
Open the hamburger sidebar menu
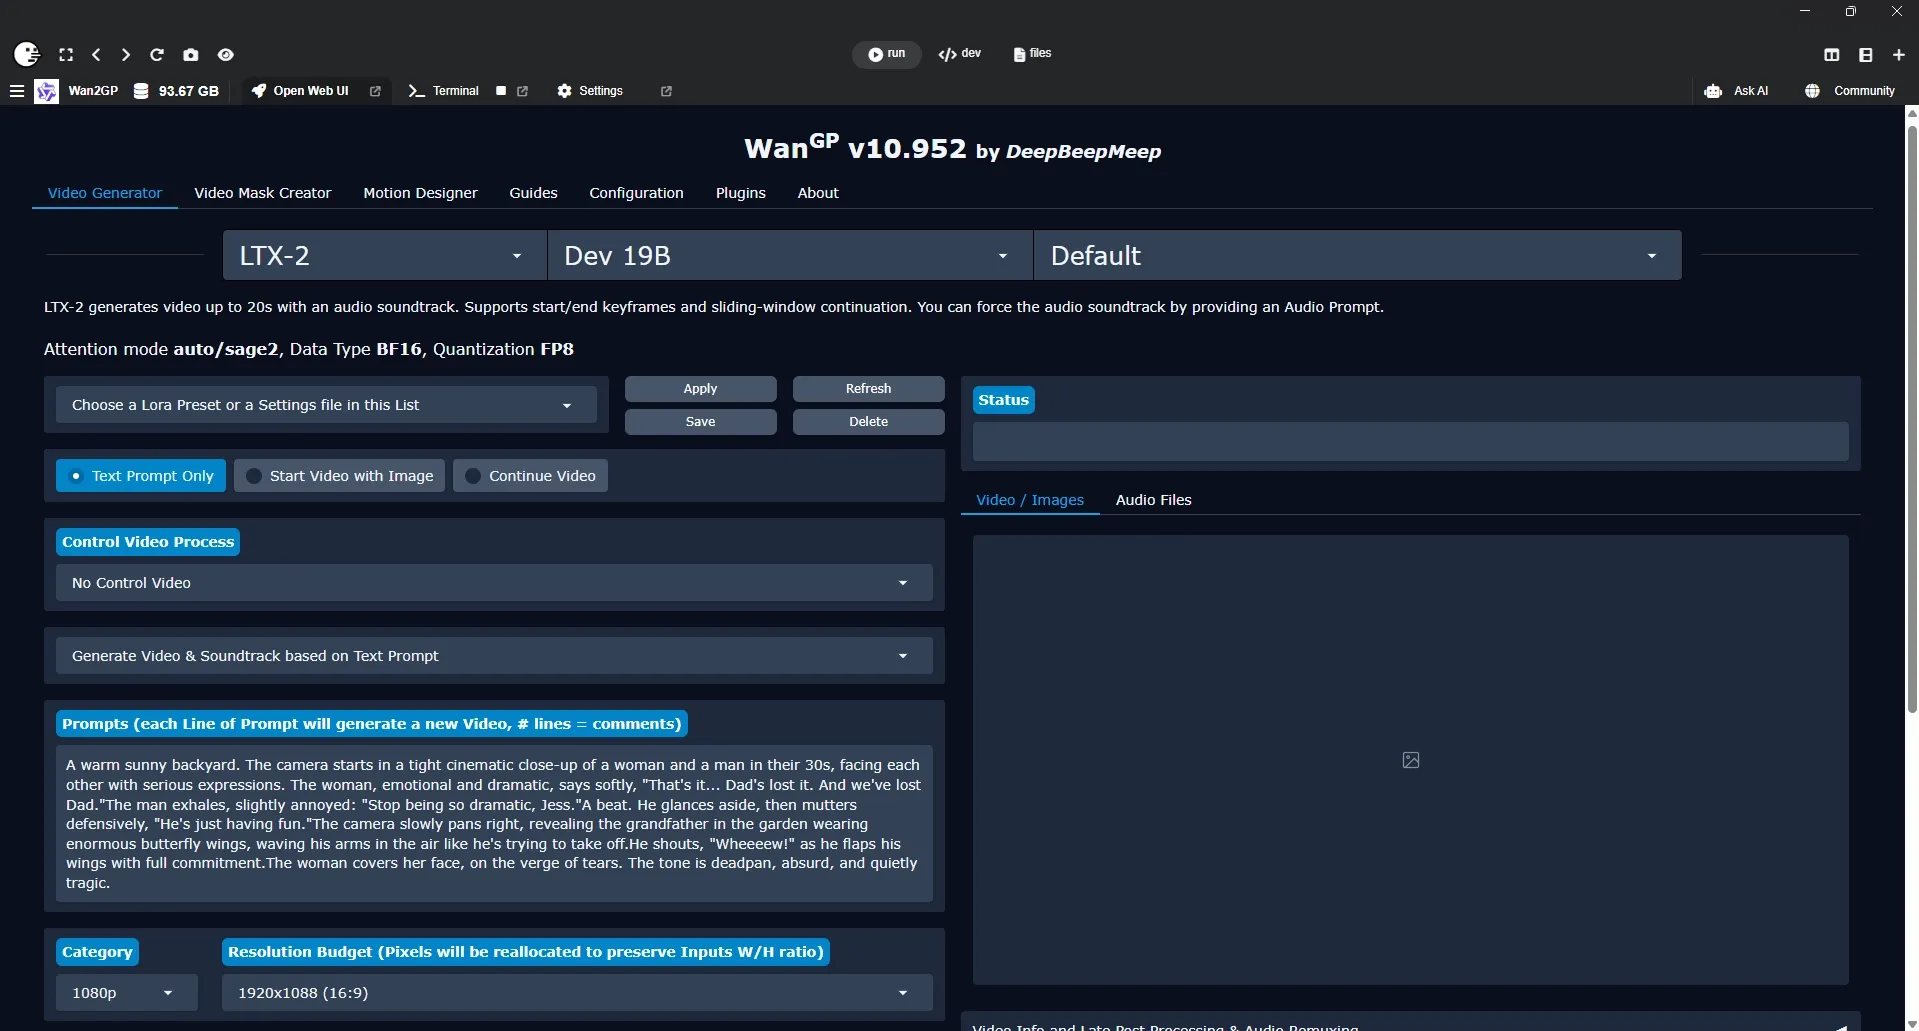click(x=17, y=91)
